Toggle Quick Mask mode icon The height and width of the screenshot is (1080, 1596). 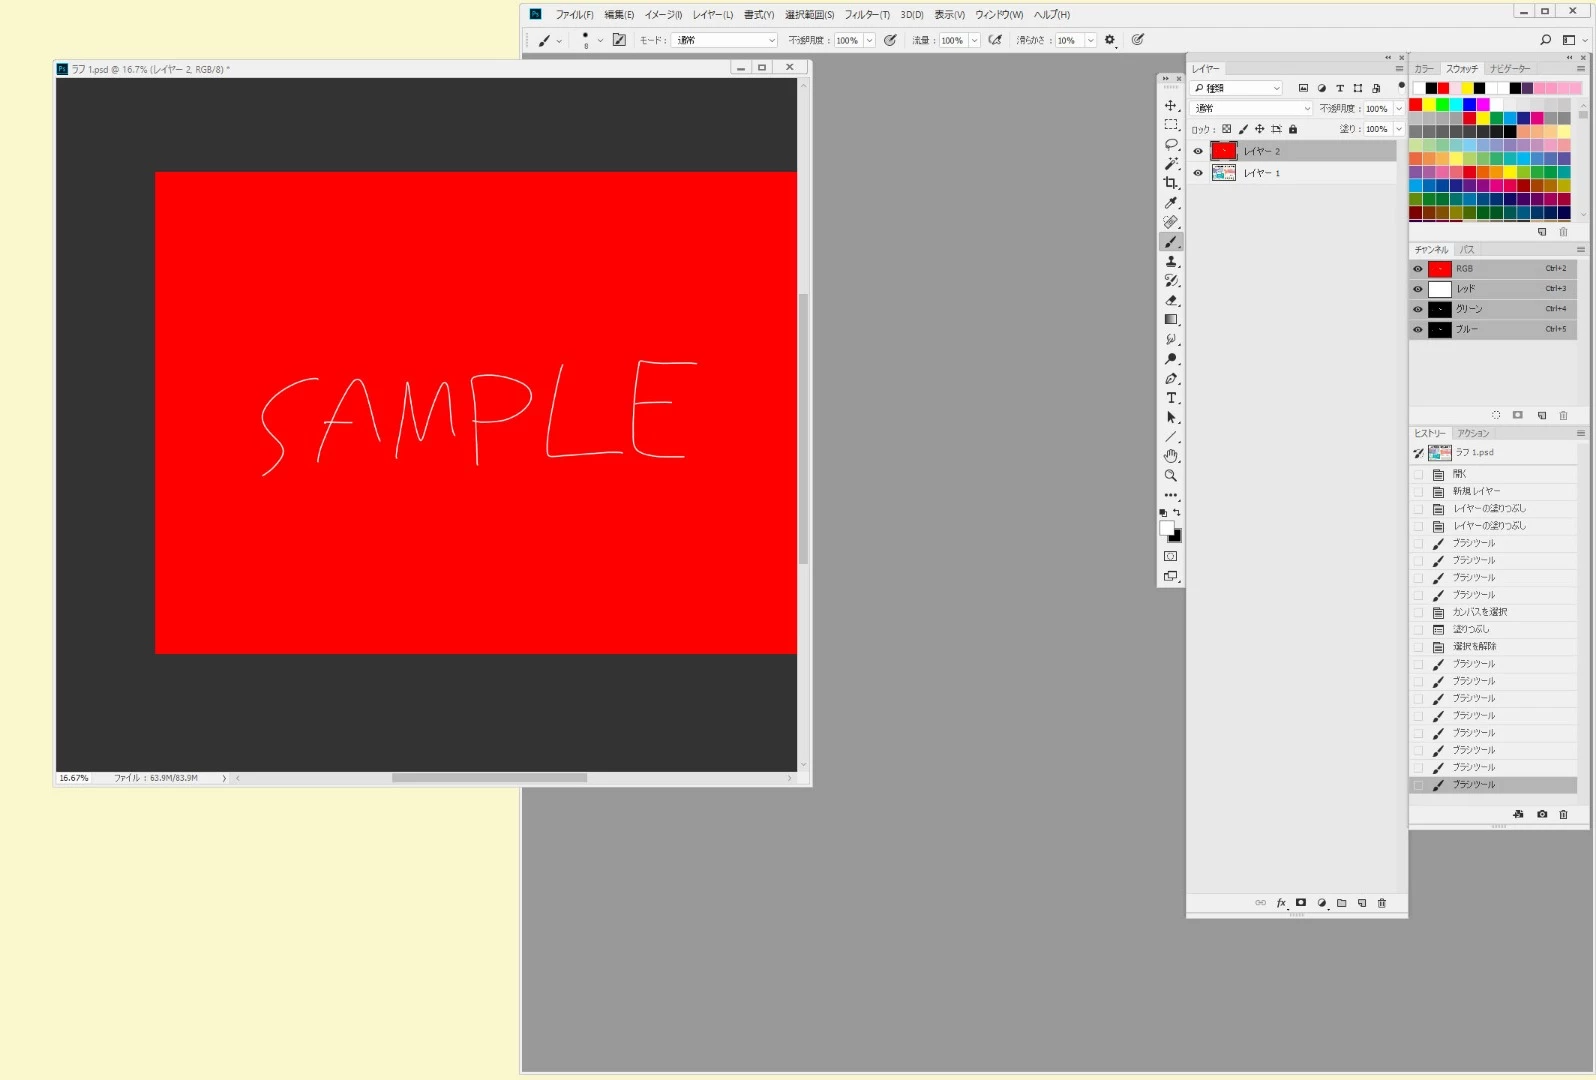click(x=1170, y=557)
